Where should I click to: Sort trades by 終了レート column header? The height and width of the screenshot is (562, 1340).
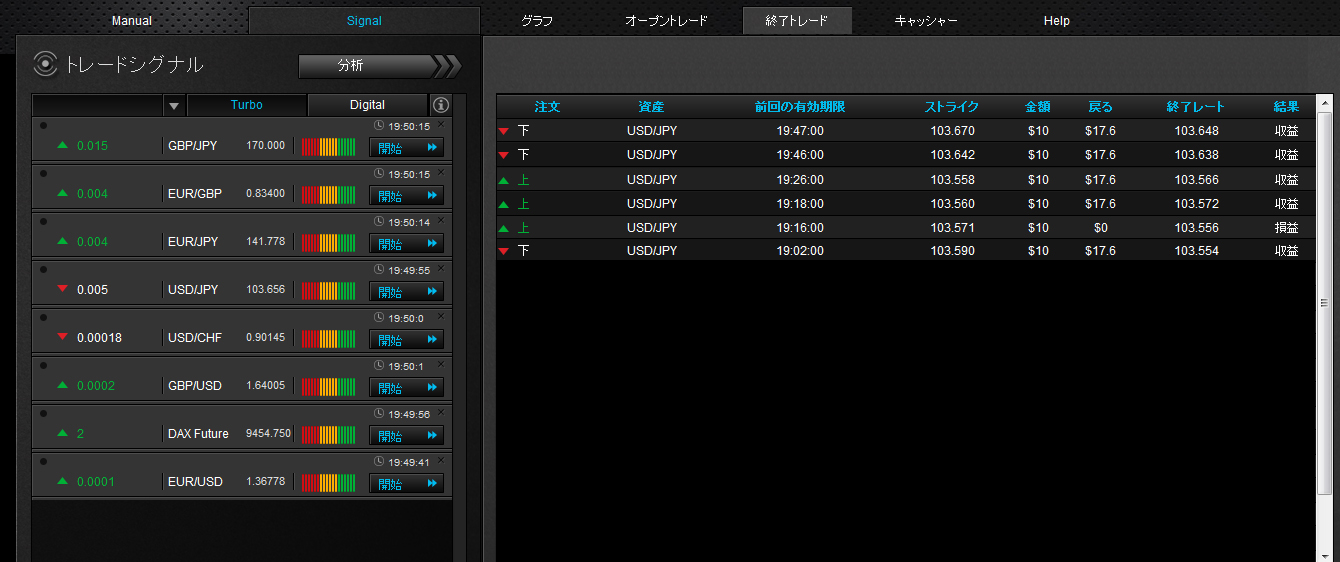1195,106
